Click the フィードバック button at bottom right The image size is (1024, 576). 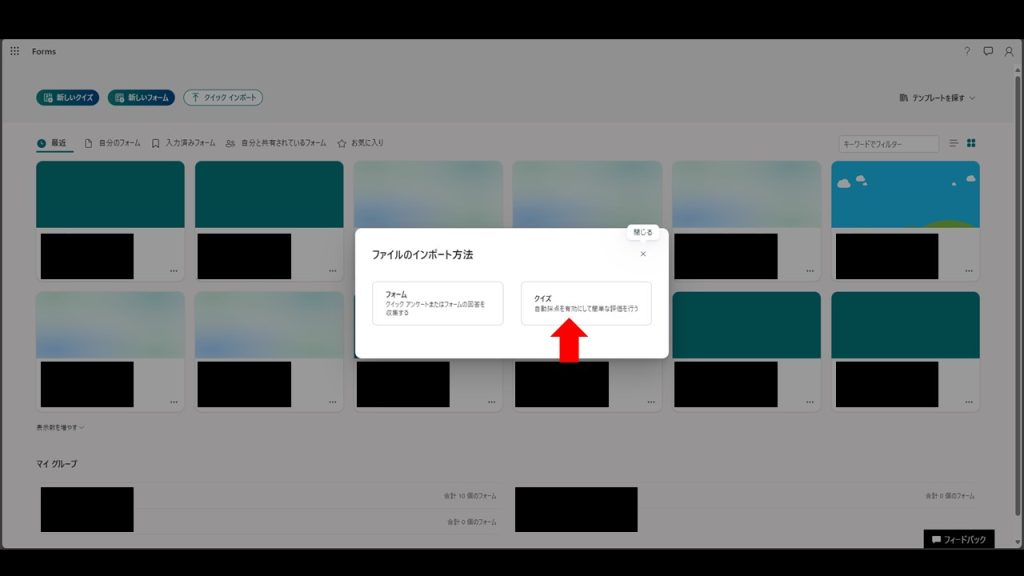pyautogui.click(x=958, y=540)
